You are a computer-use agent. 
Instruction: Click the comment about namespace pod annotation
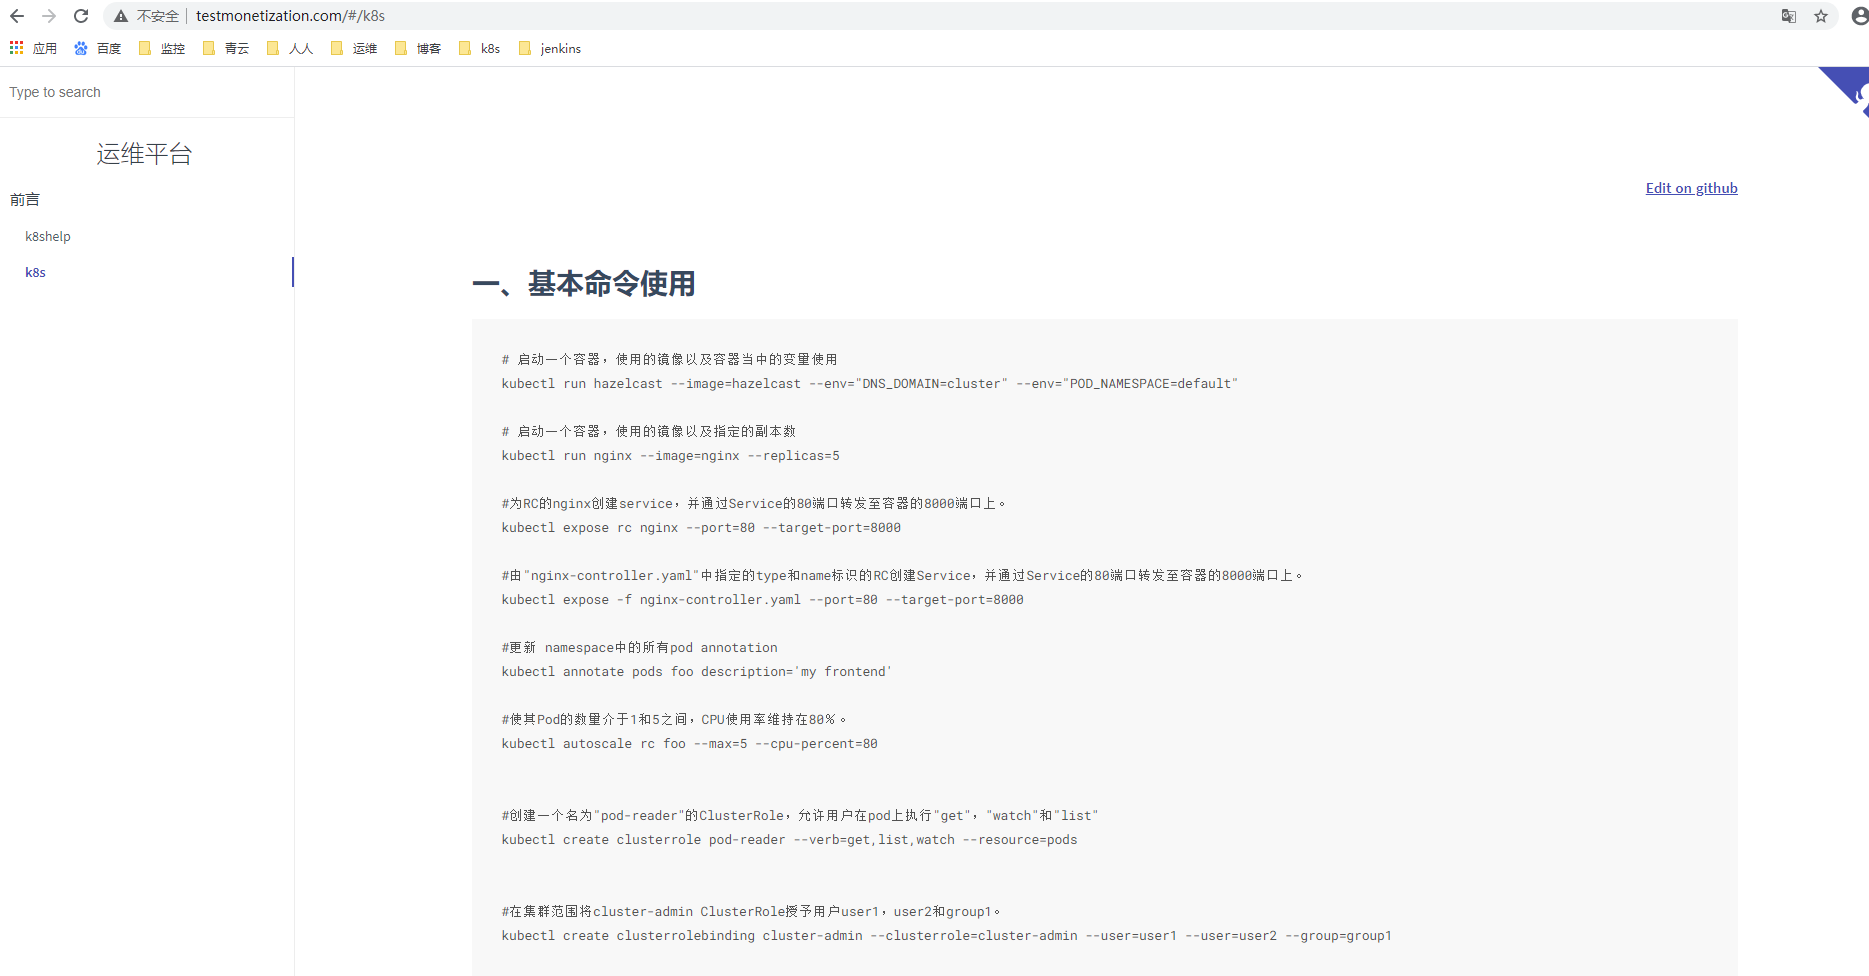point(639,648)
